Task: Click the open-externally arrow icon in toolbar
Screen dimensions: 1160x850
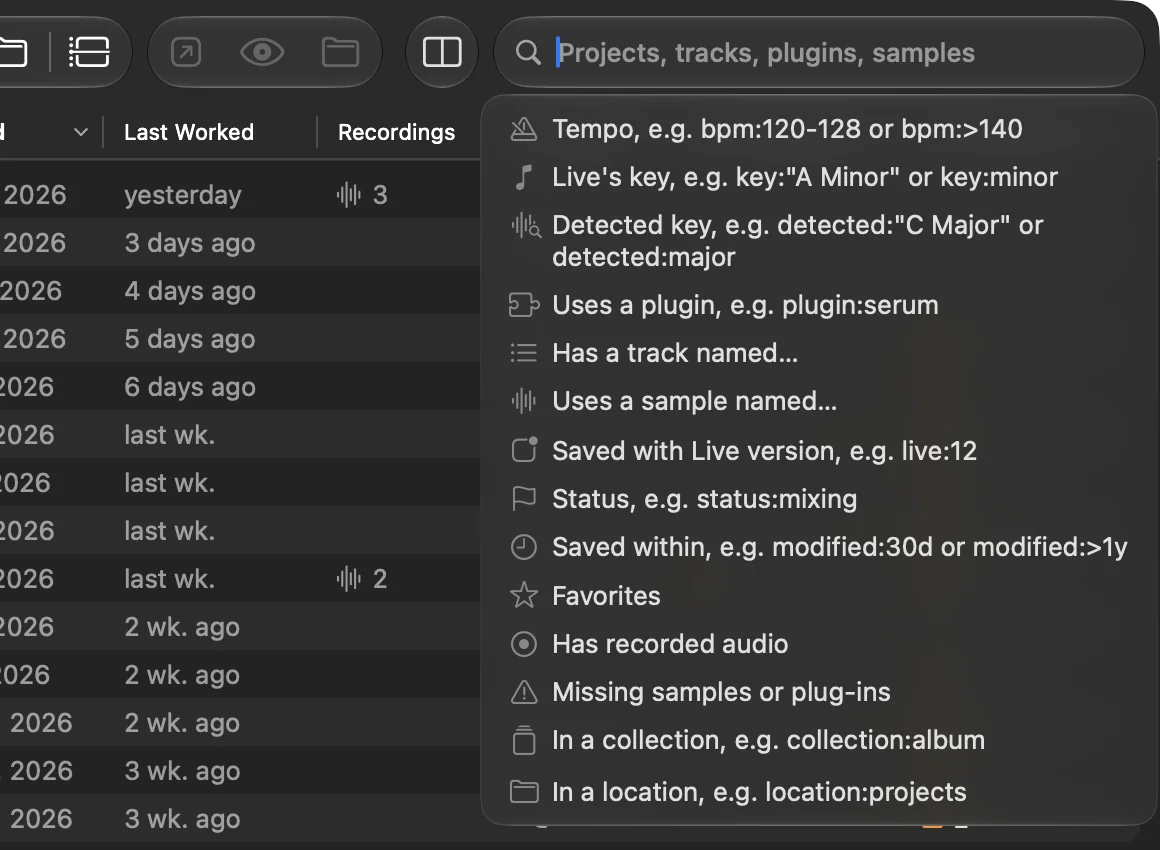Action: tap(186, 53)
